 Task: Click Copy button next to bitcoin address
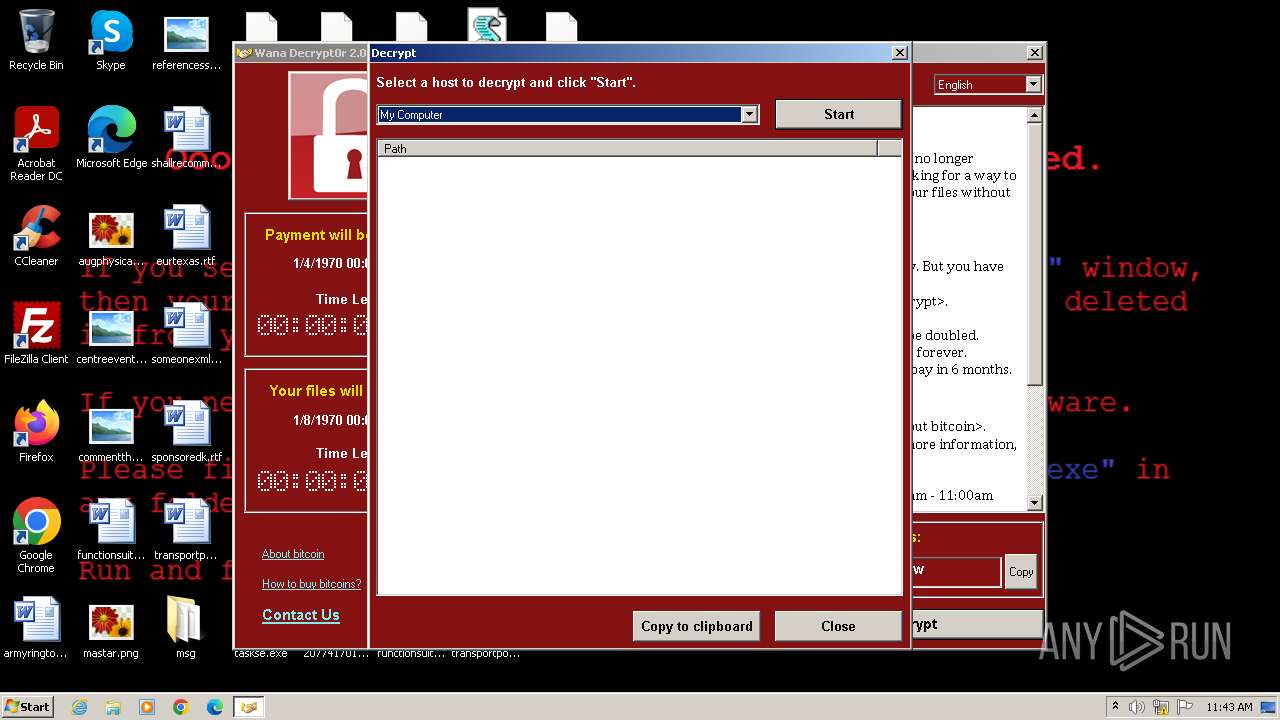pos(1021,572)
